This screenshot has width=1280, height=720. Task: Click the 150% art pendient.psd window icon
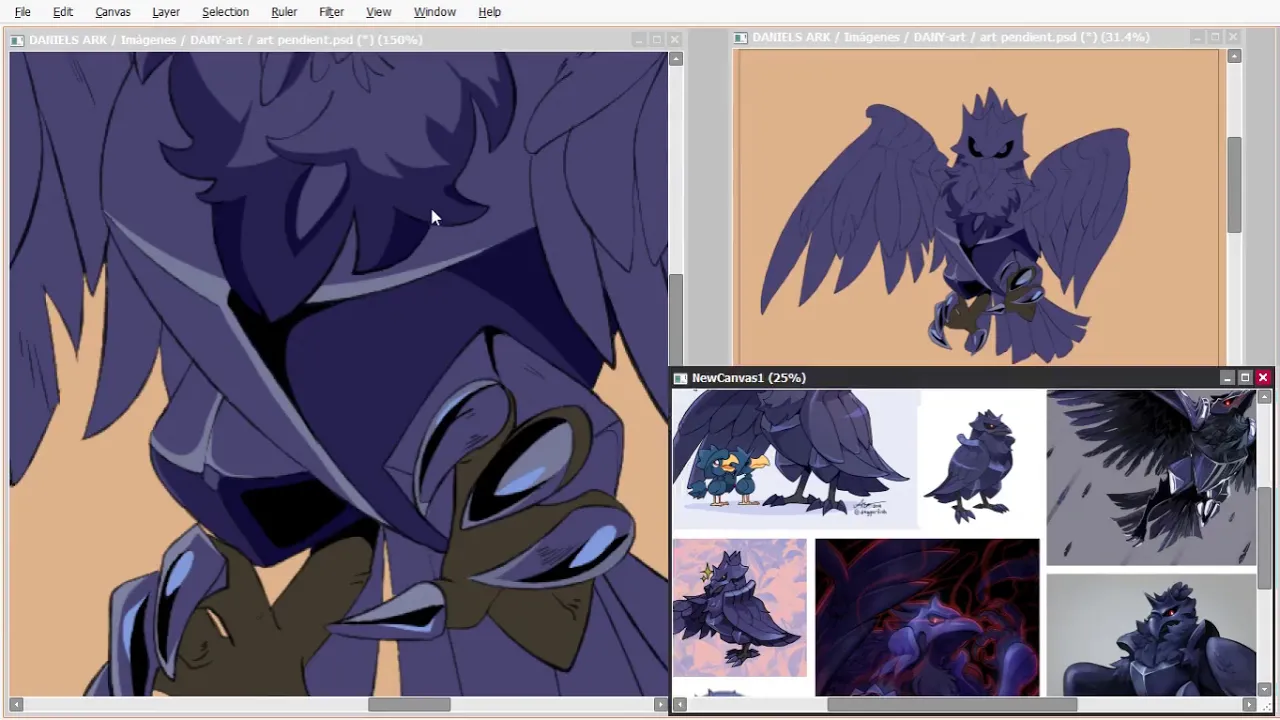tap(17, 40)
